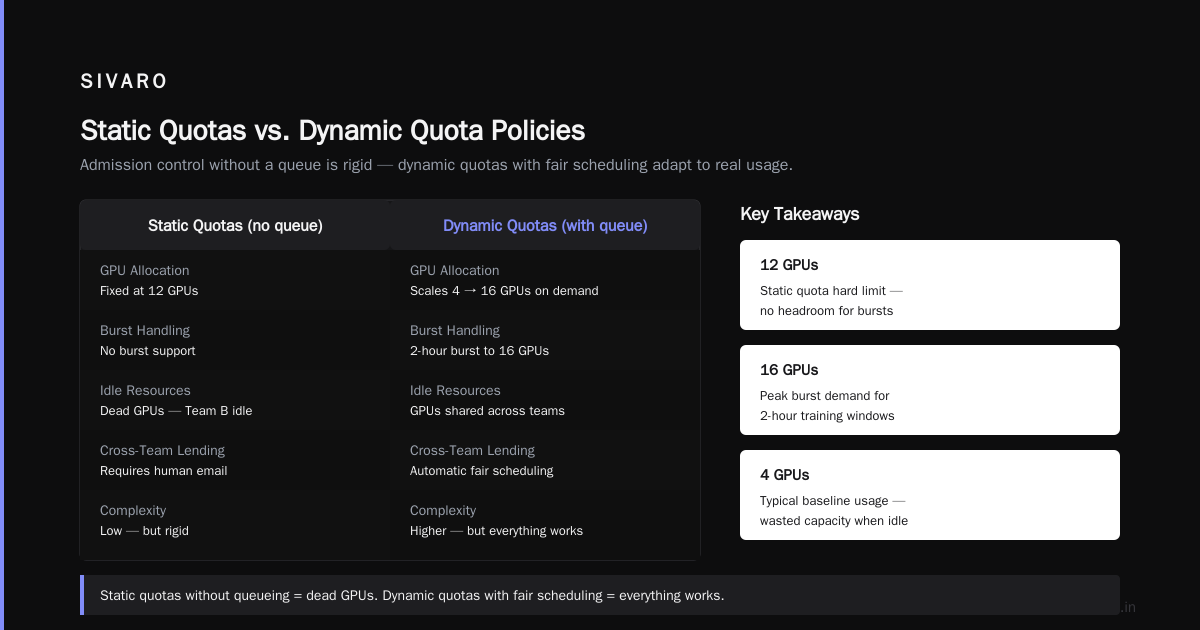Click the '12 GPUs' takeaway card title
This screenshot has height=630, width=1200.
click(789, 265)
